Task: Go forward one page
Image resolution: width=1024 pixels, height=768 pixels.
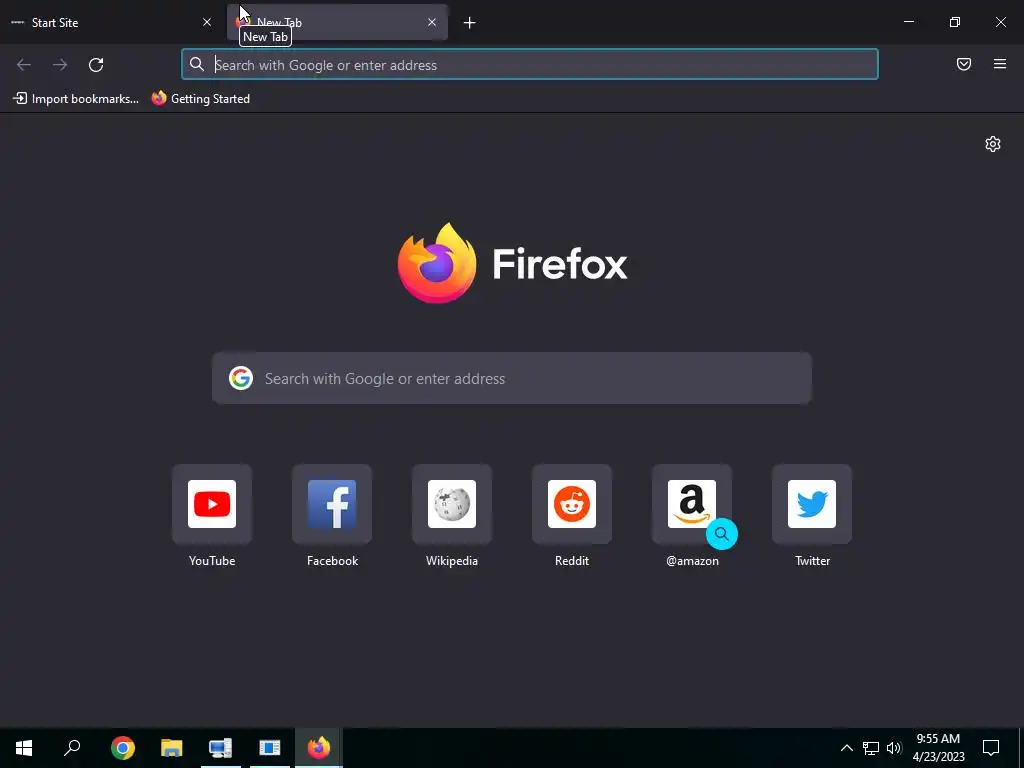Action: [60, 65]
